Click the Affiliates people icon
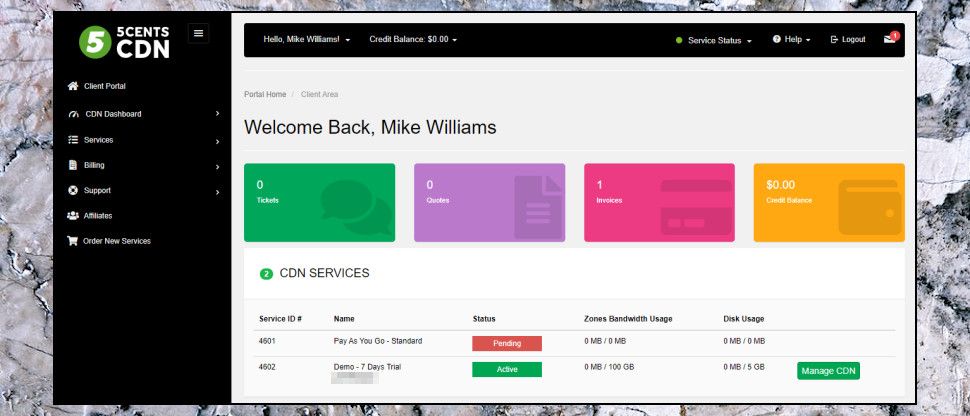Screen dimensions: 970x416 [x=73, y=216]
